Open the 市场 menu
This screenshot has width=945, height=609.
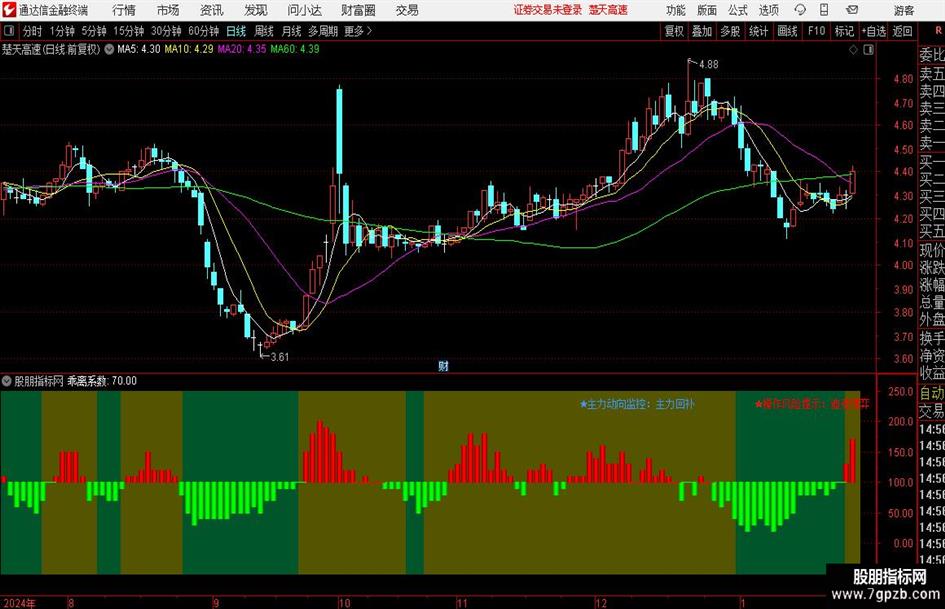click(x=168, y=10)
